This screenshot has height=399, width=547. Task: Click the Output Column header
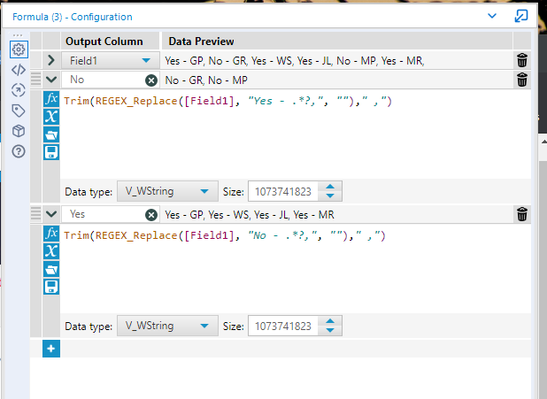coord(104,42)
